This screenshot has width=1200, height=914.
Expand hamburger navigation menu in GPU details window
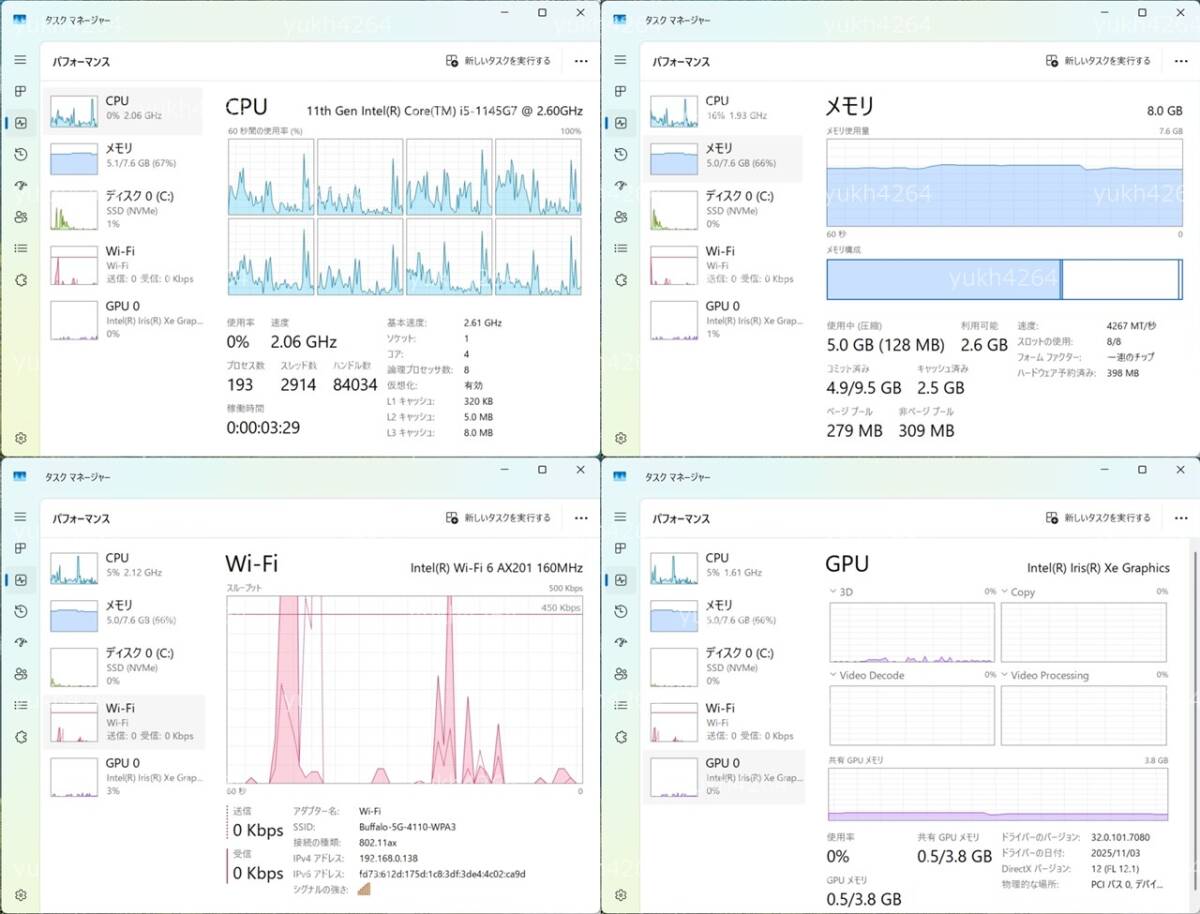621,517
